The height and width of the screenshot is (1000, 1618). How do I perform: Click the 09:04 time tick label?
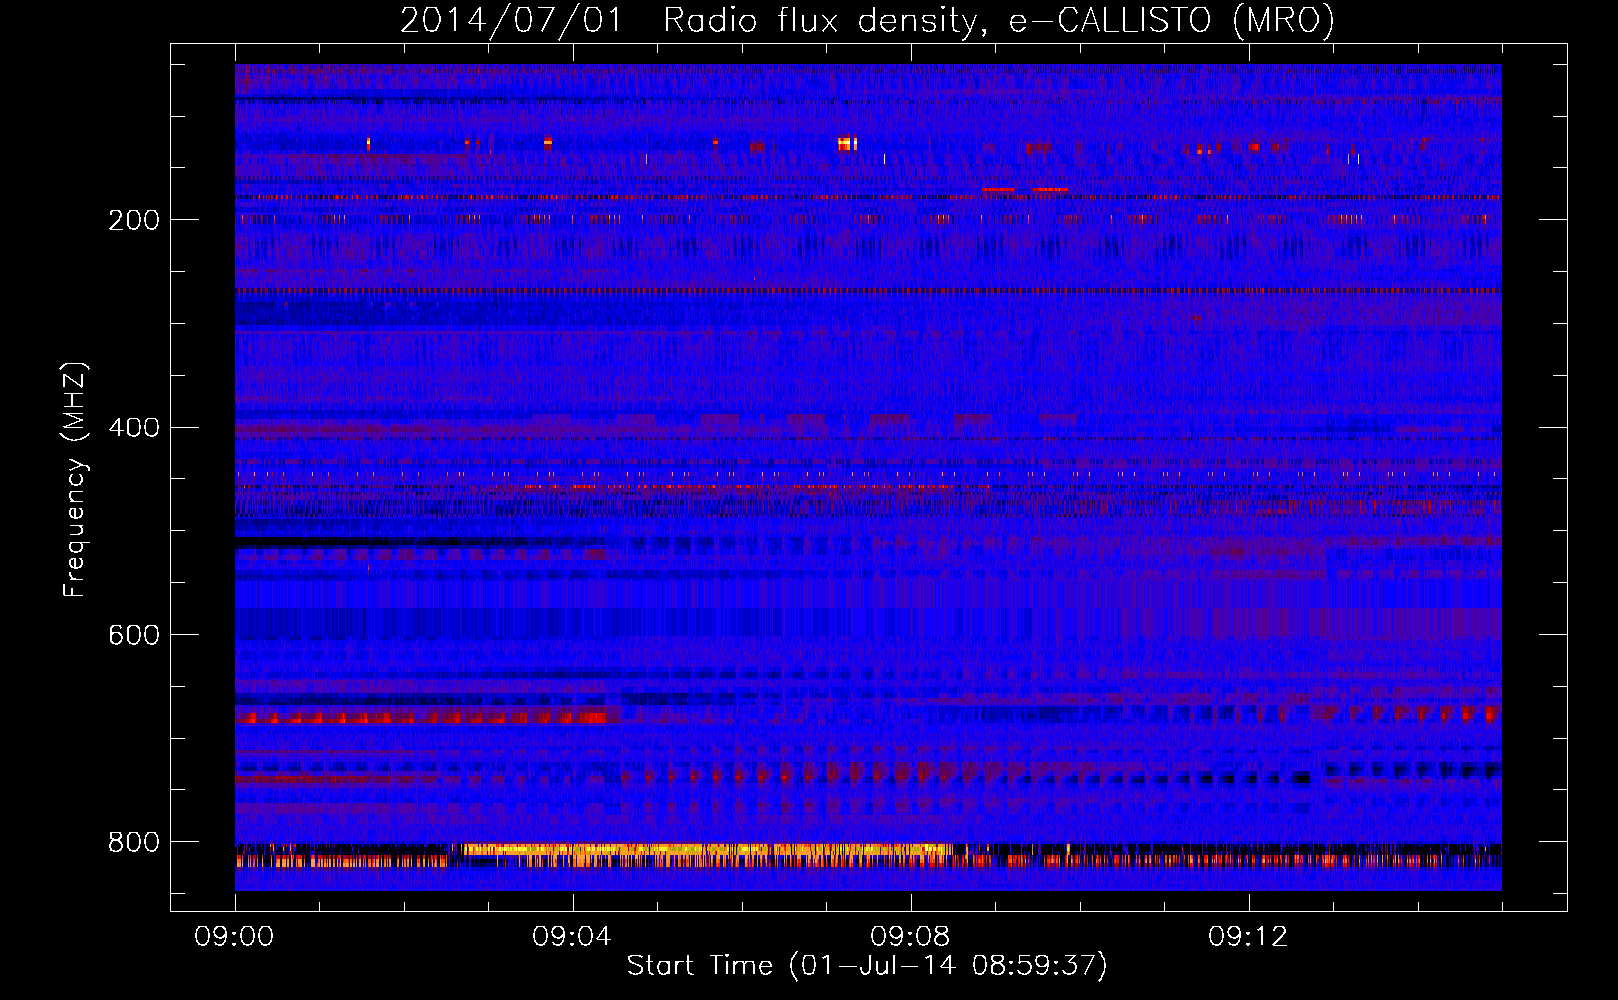[572, 937]
